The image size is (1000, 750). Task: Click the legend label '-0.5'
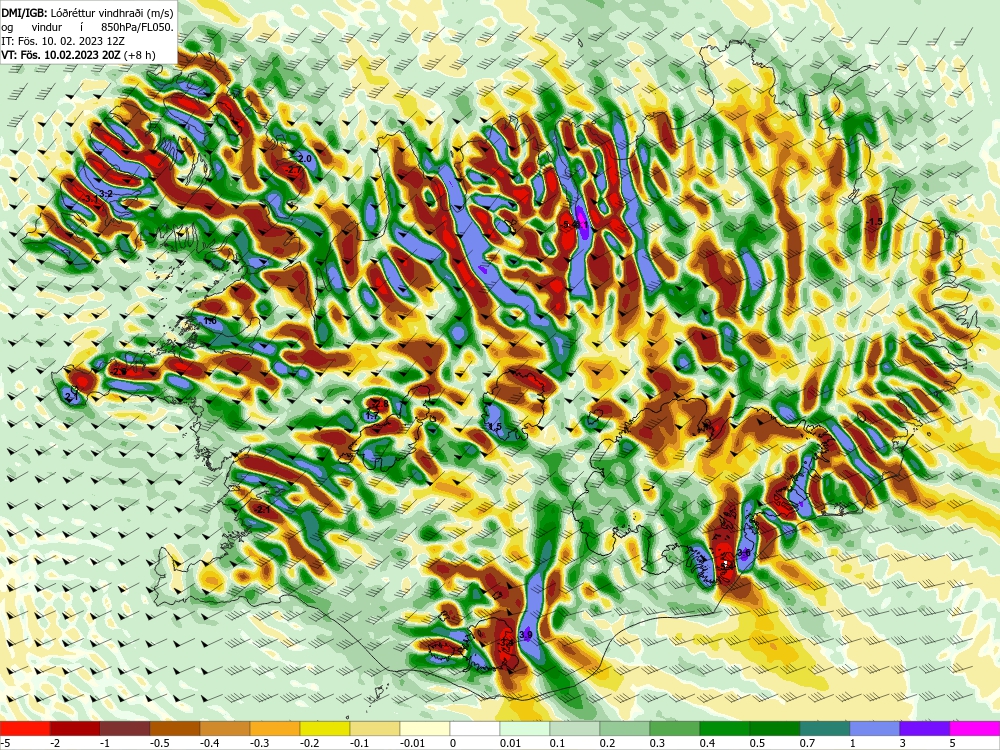pyautogui.click(x=159, y=743)
